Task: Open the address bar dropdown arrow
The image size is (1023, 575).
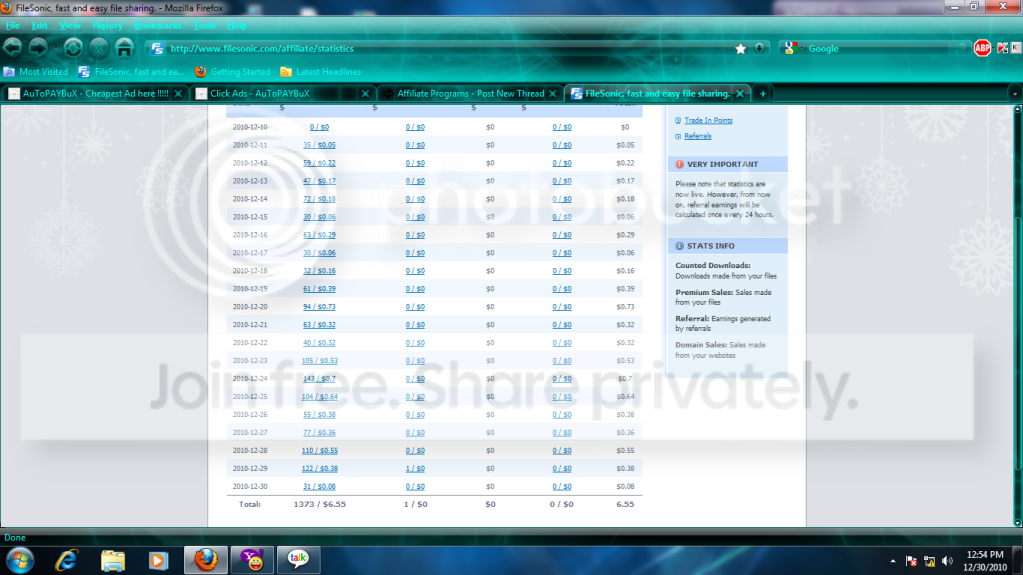Action: click(759, 48)
